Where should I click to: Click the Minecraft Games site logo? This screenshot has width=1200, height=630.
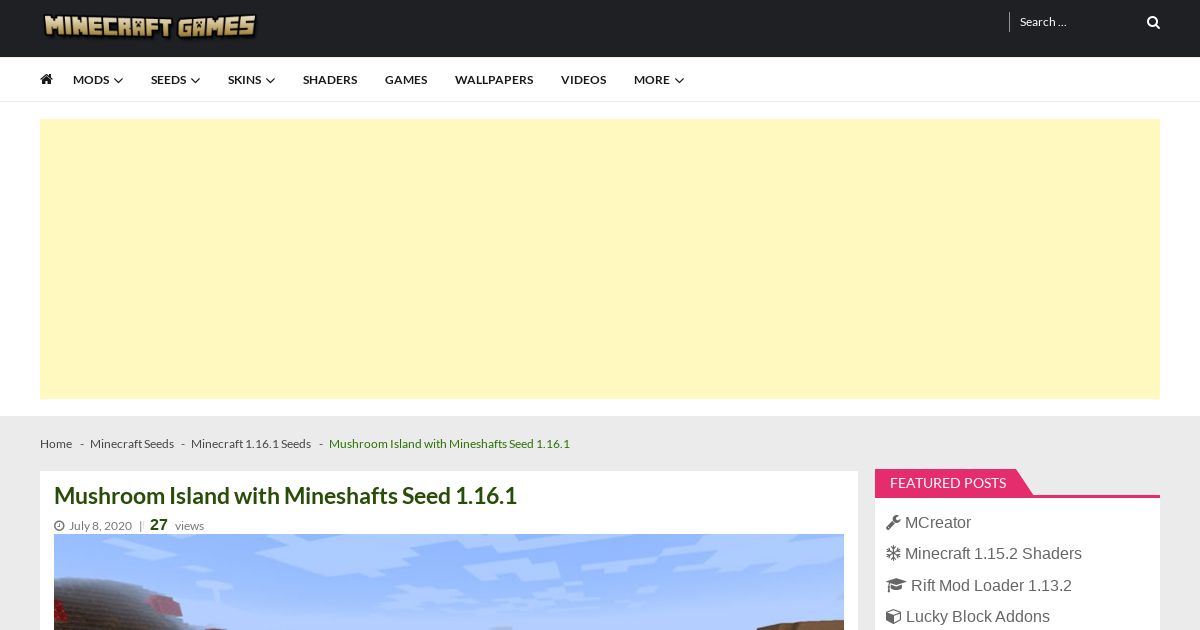click(150, 26)
